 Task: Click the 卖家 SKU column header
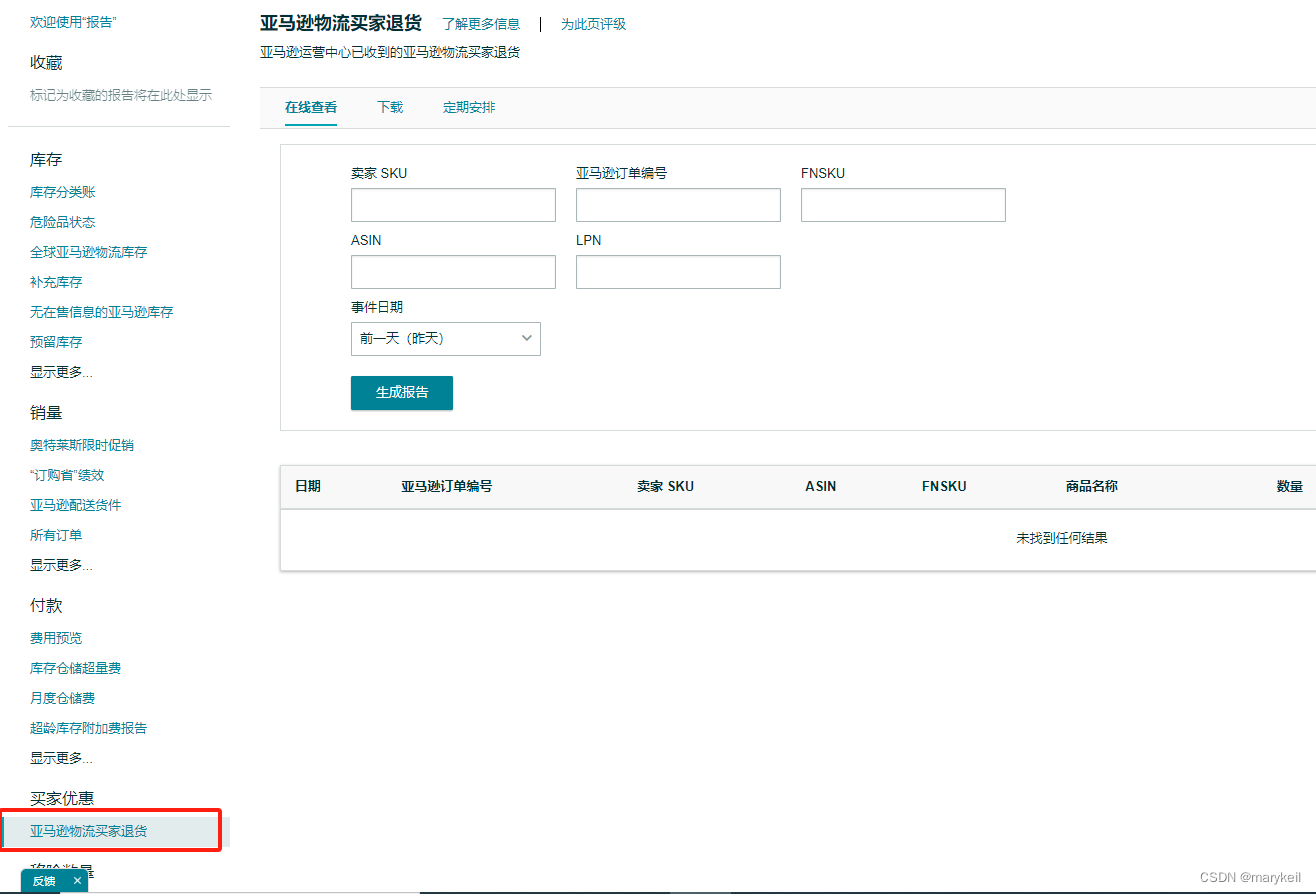(665, 486)
